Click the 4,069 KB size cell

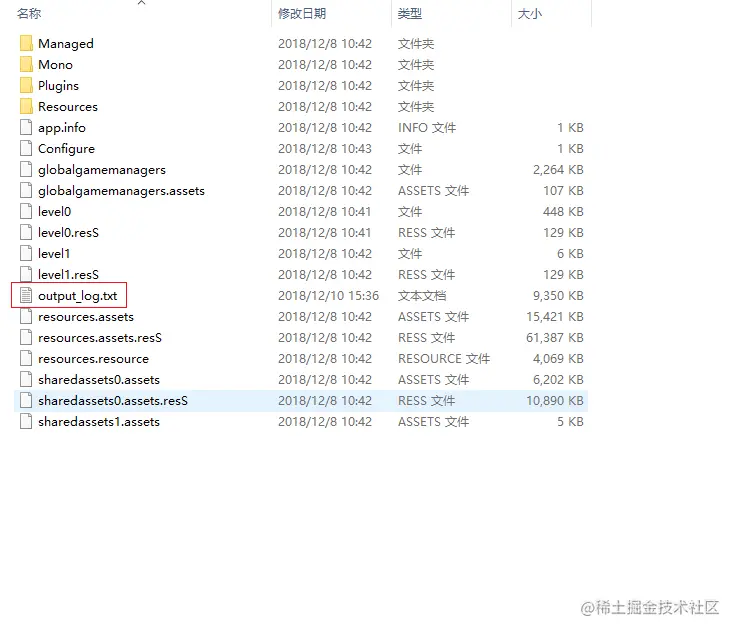tap(558, 359)
